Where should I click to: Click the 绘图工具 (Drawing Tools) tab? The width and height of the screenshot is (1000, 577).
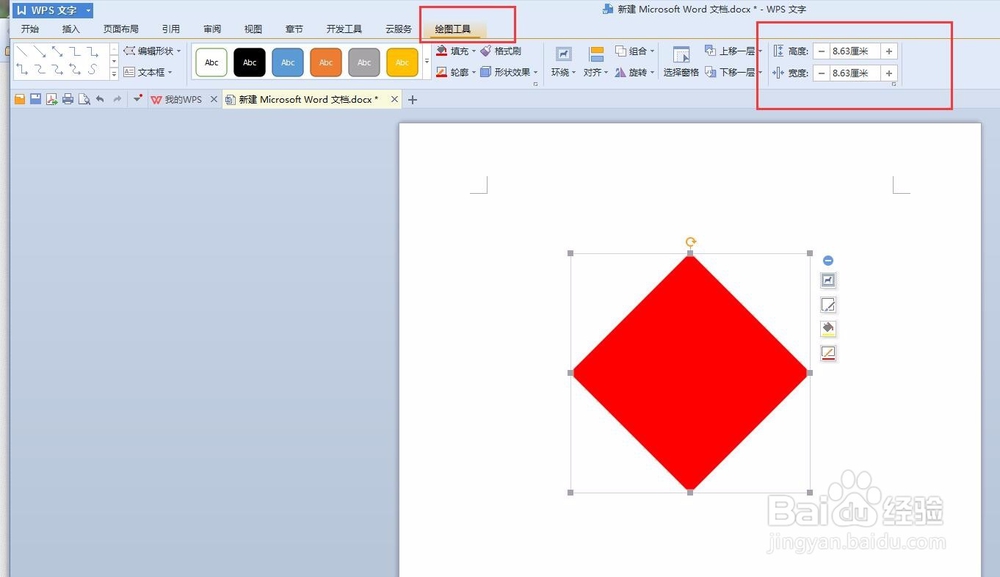tap(453, 29)
